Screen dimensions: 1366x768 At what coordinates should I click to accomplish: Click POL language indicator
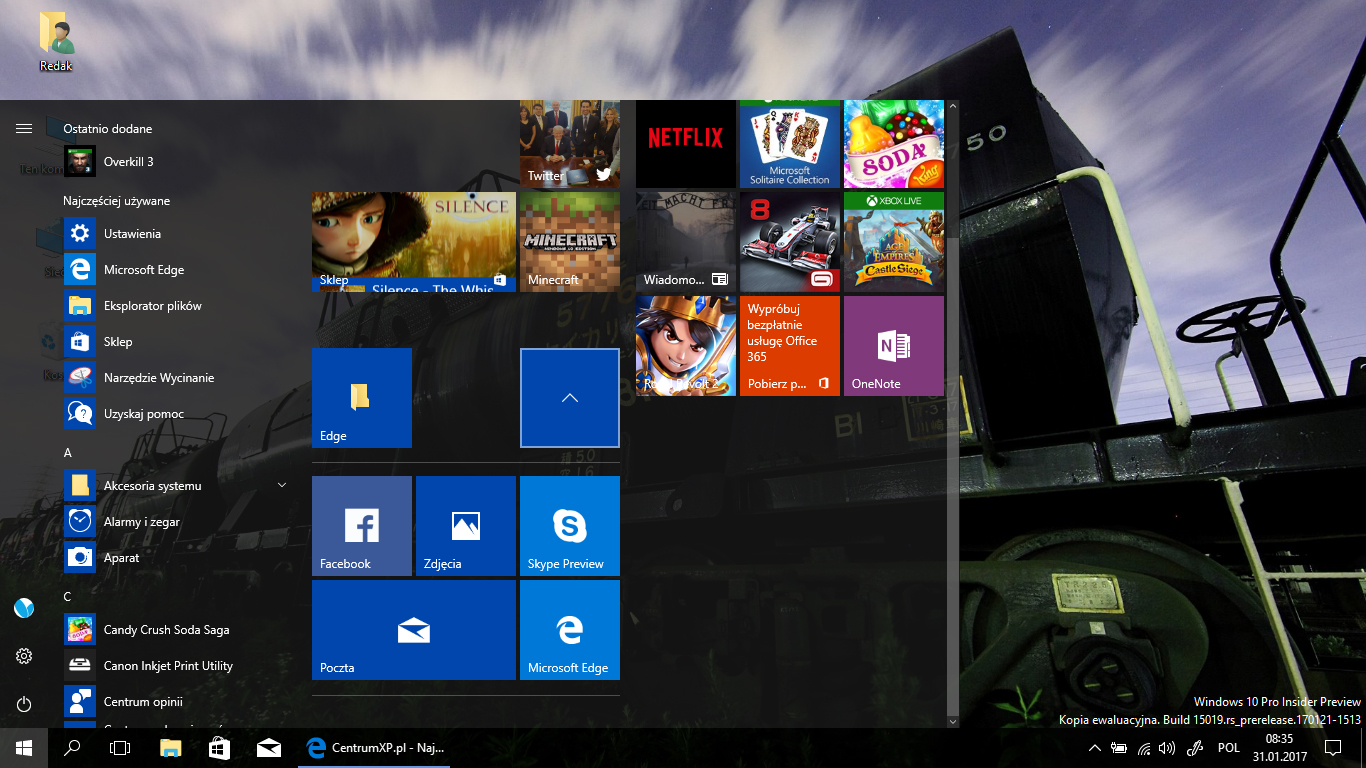pyautogui.click(x=1229, y=748)
